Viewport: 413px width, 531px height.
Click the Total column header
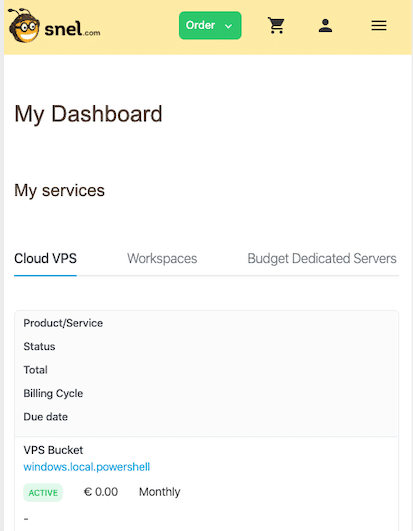pyautogui.click(x=35, y=370)
